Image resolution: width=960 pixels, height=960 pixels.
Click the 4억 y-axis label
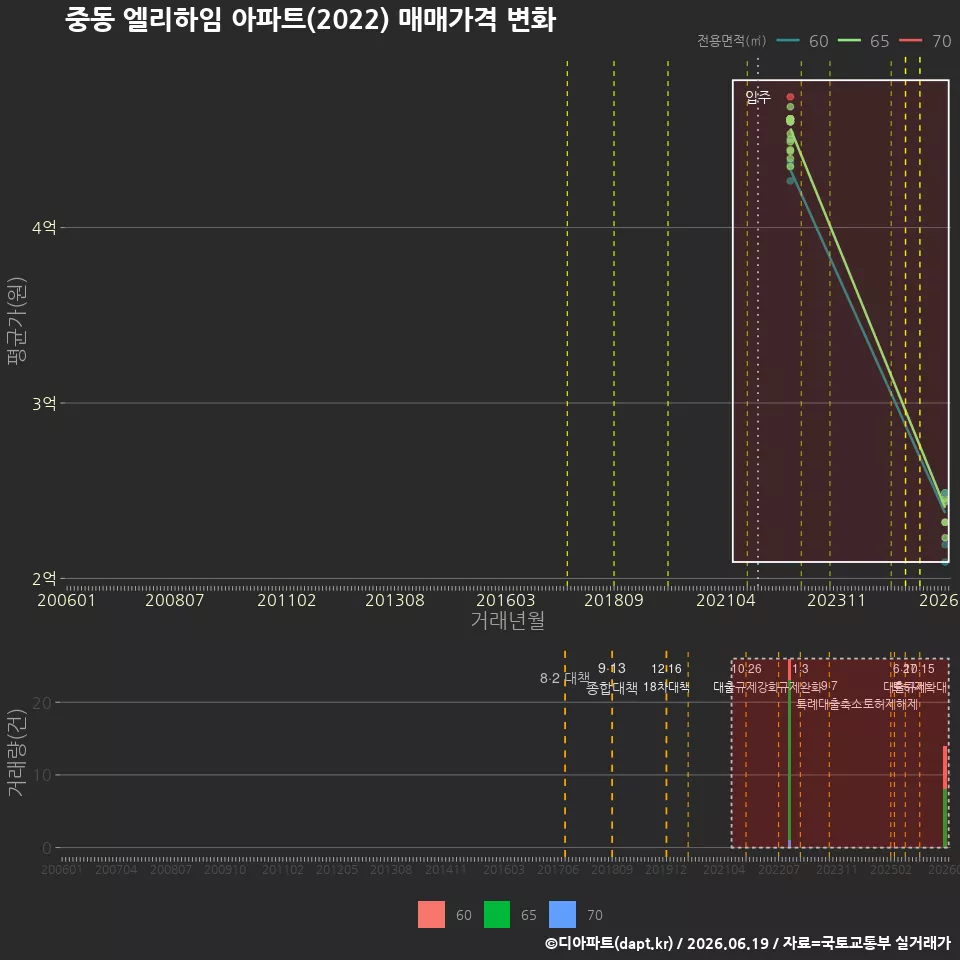pyautogui.click(x=44, y=228)
